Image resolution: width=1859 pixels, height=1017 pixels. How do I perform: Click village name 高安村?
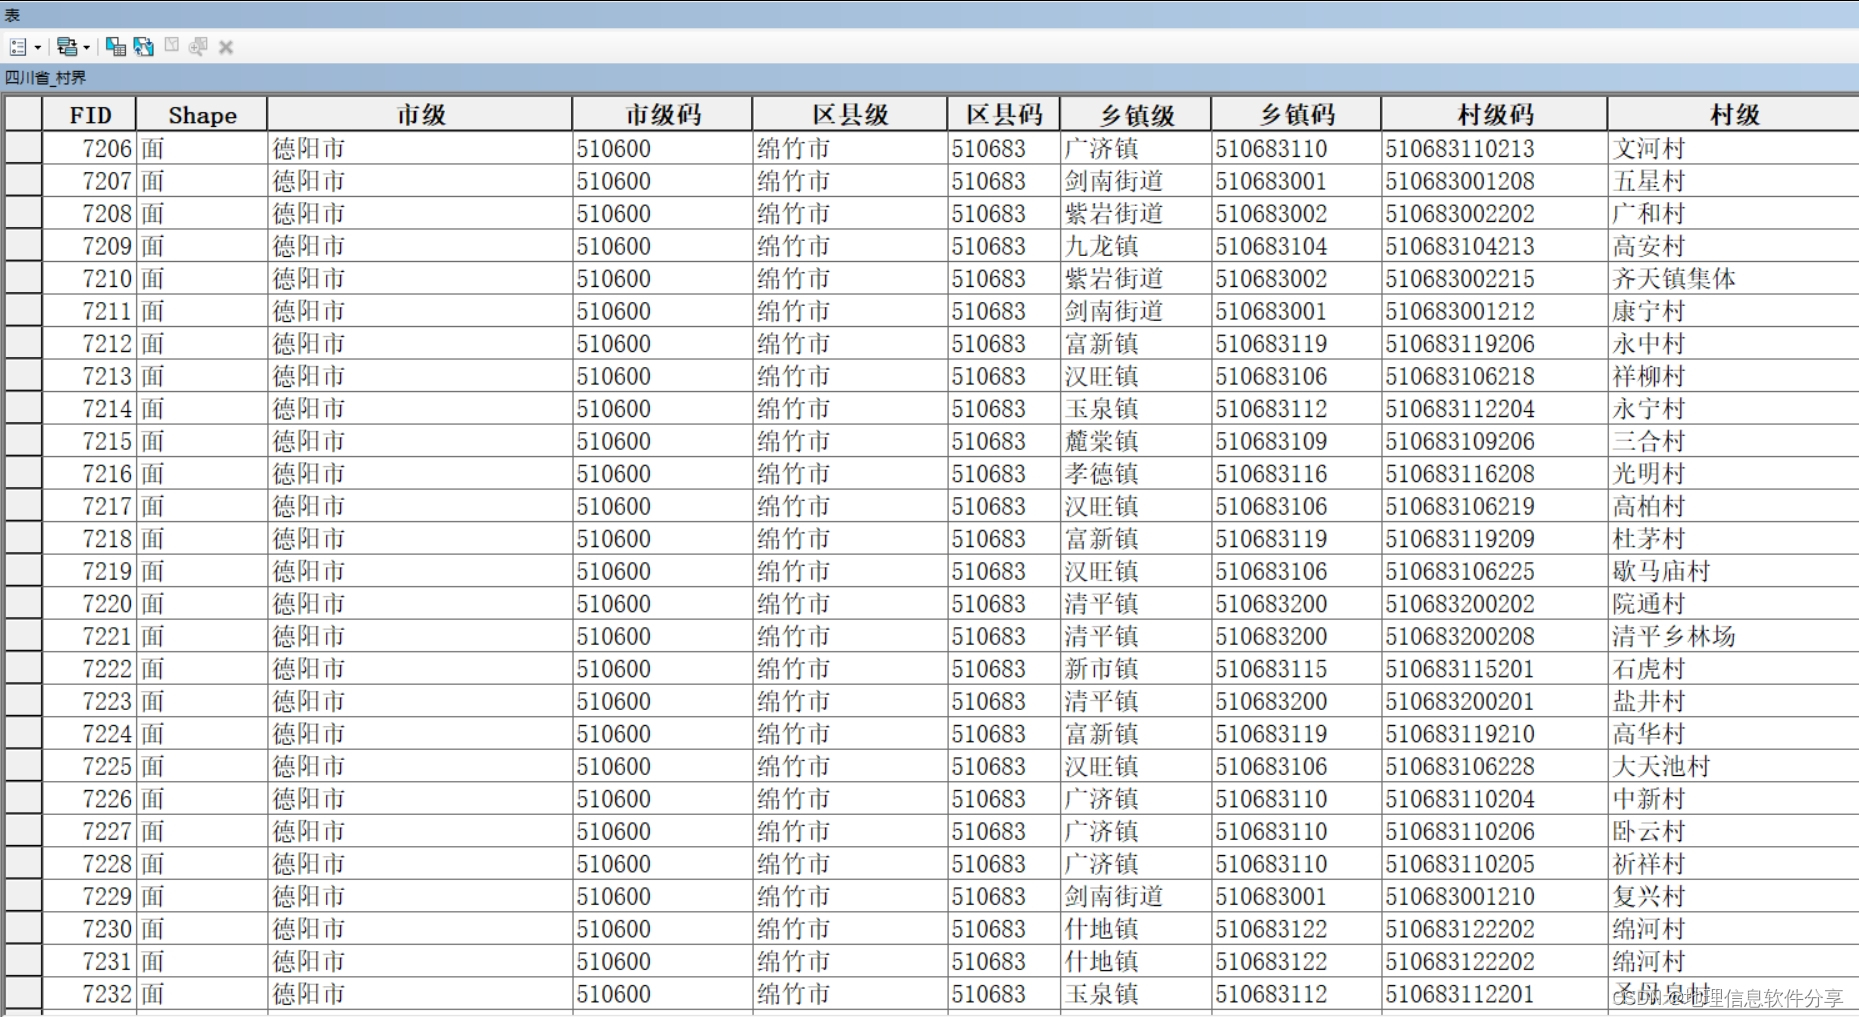pyautogui.click(x=1649, y=246)
